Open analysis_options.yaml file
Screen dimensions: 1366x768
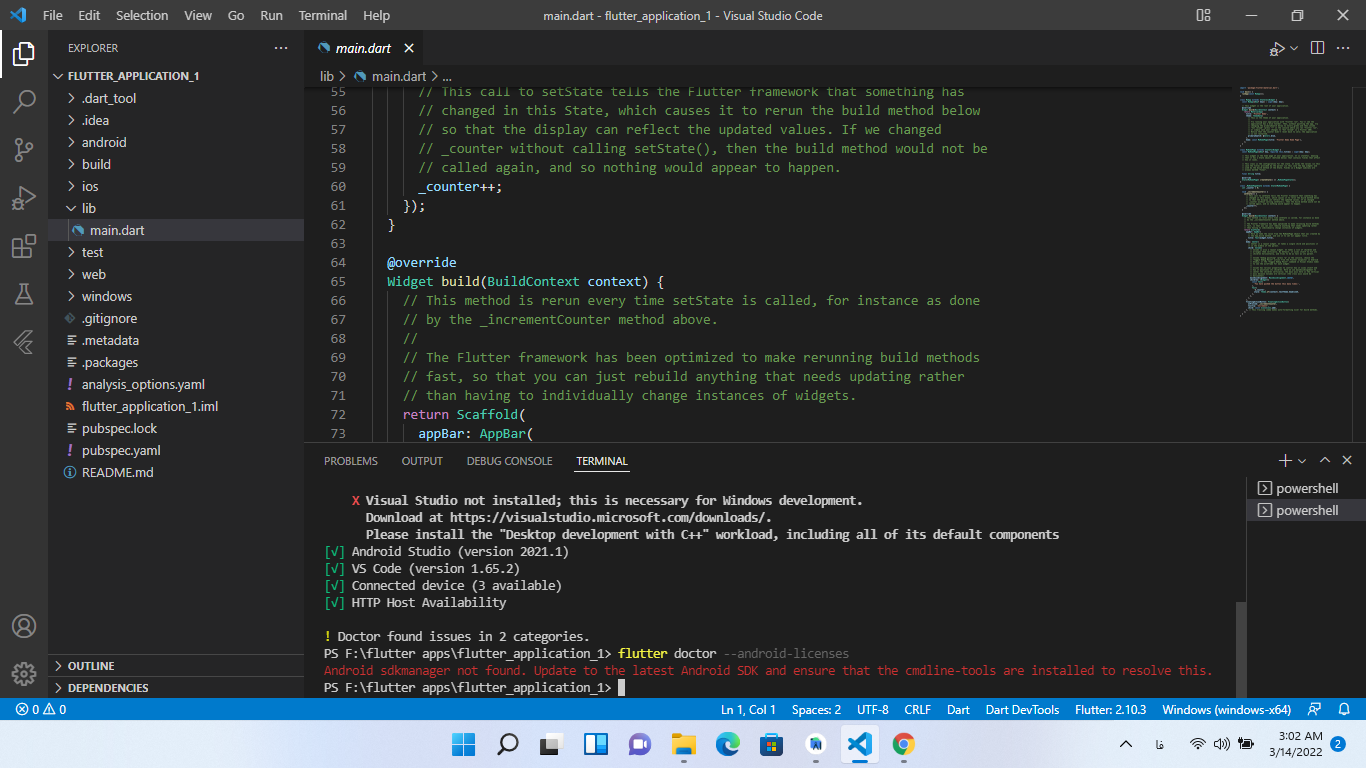(x=176, y=384)
